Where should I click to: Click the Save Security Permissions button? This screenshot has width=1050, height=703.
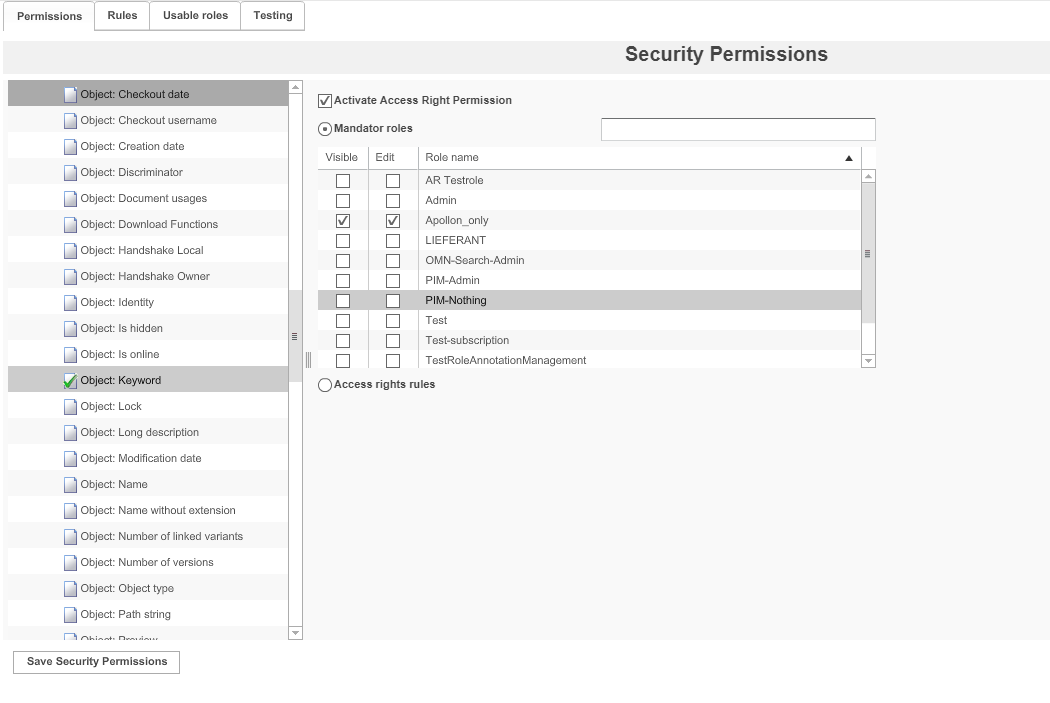[96, 661]
